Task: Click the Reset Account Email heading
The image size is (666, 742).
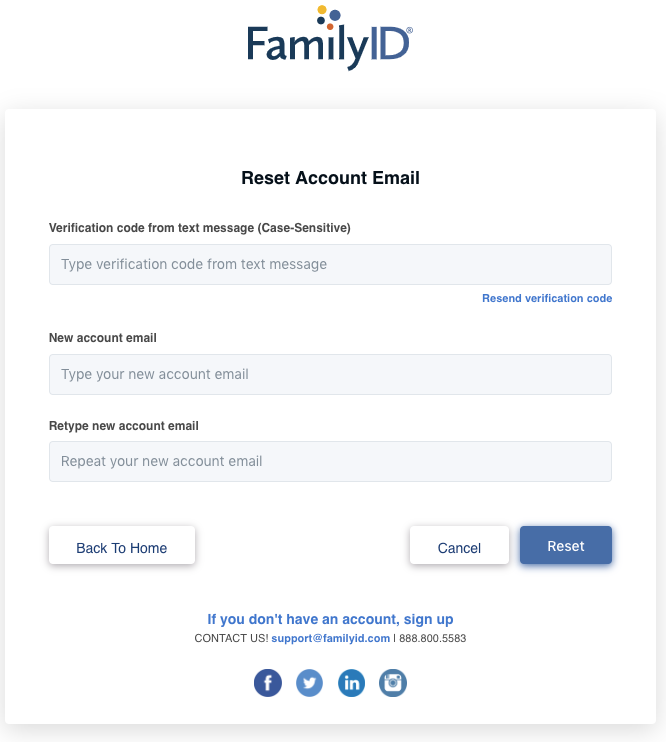Action: (x=330, y=178)
